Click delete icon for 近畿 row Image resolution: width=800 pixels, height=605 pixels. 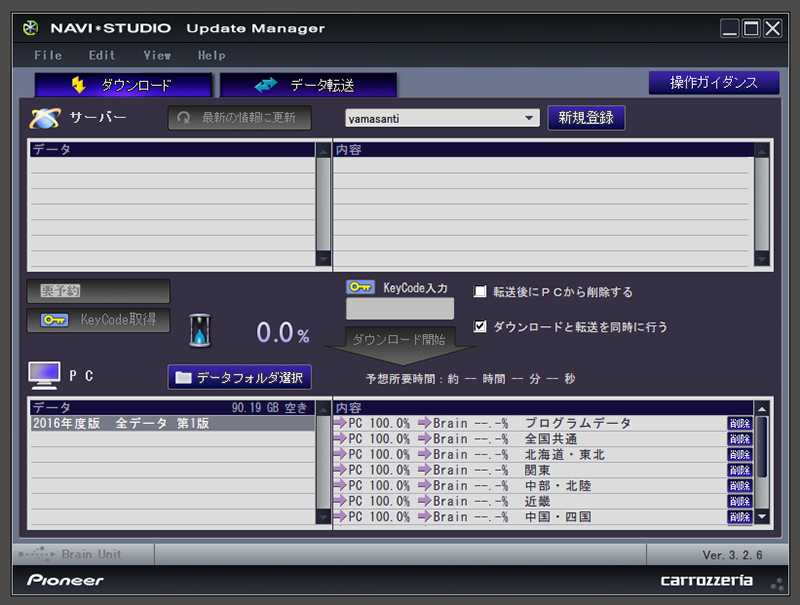739,501
